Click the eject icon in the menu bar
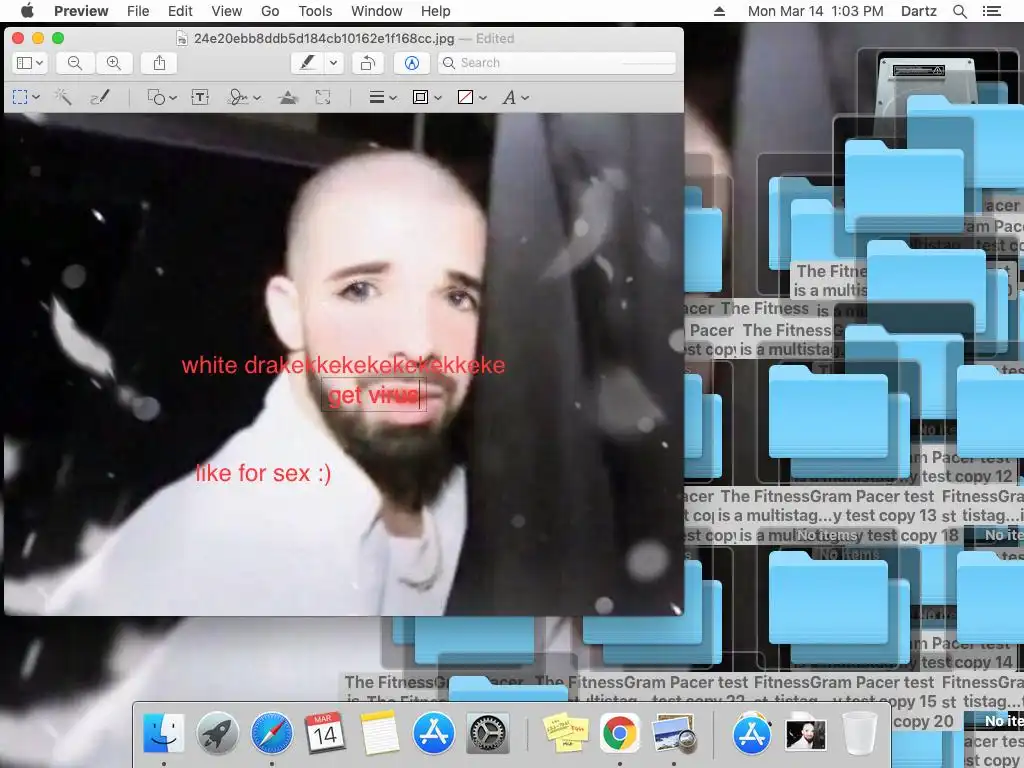Viewport: 1024px width, 768px height. [719, 11]
